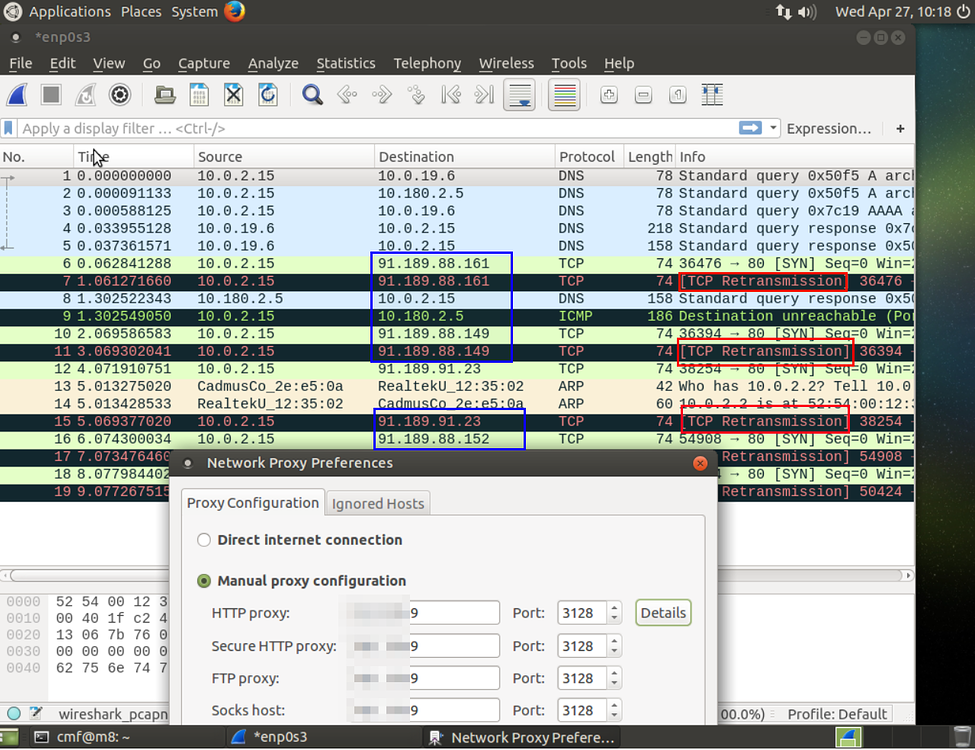Close this capture file icon

point(233,95)
